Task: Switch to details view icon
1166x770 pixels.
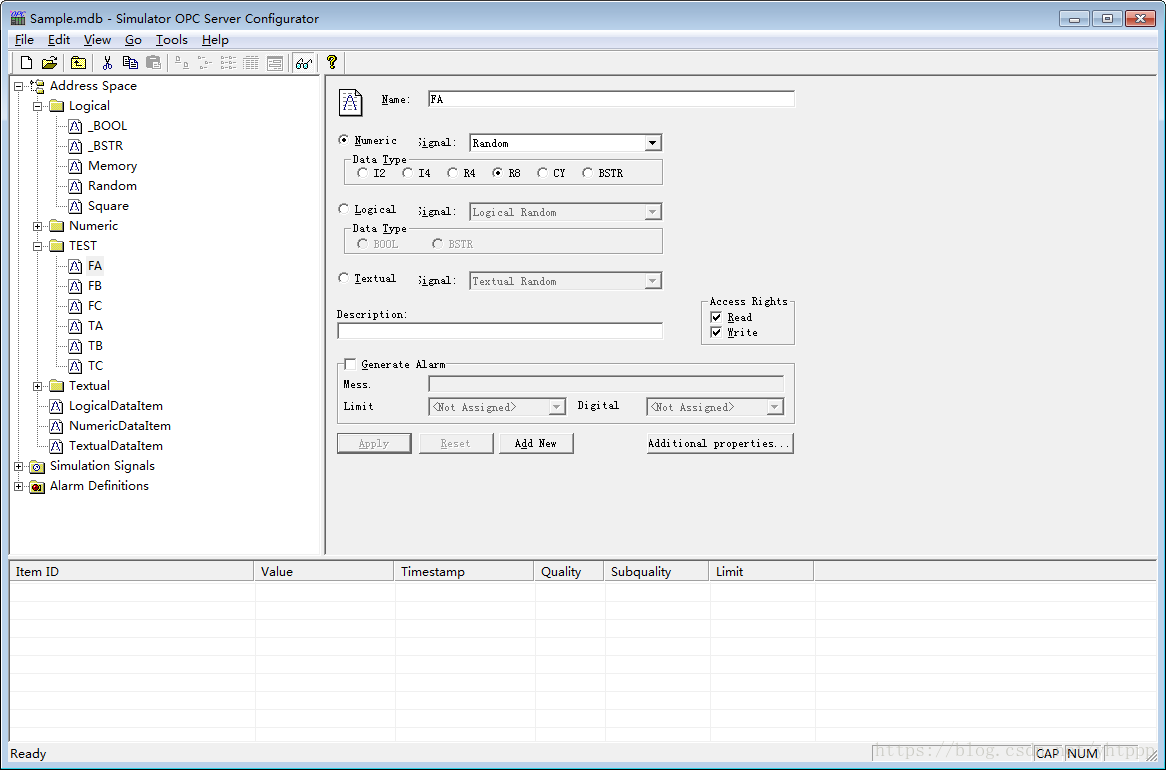Action: [251, 63]
